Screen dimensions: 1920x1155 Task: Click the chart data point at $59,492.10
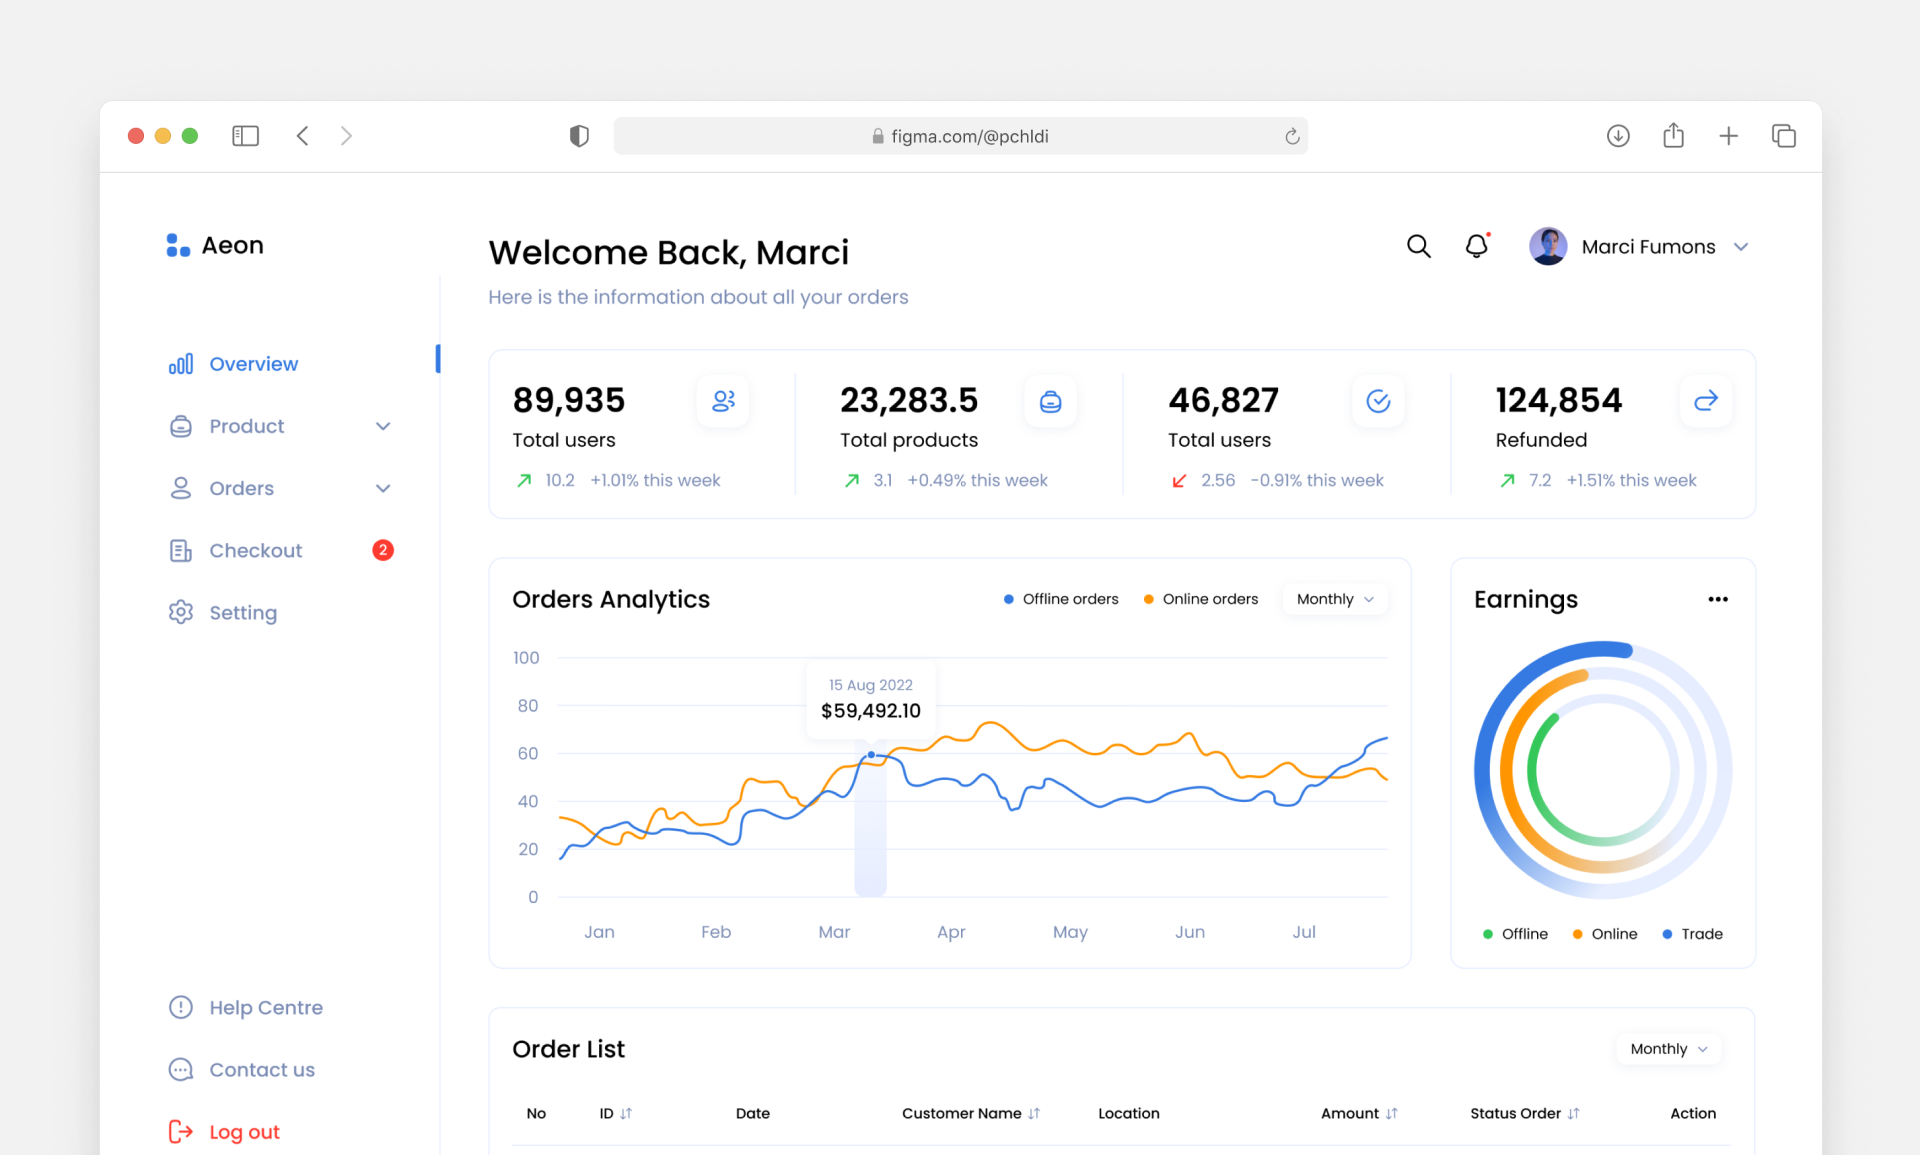(871, 754)
